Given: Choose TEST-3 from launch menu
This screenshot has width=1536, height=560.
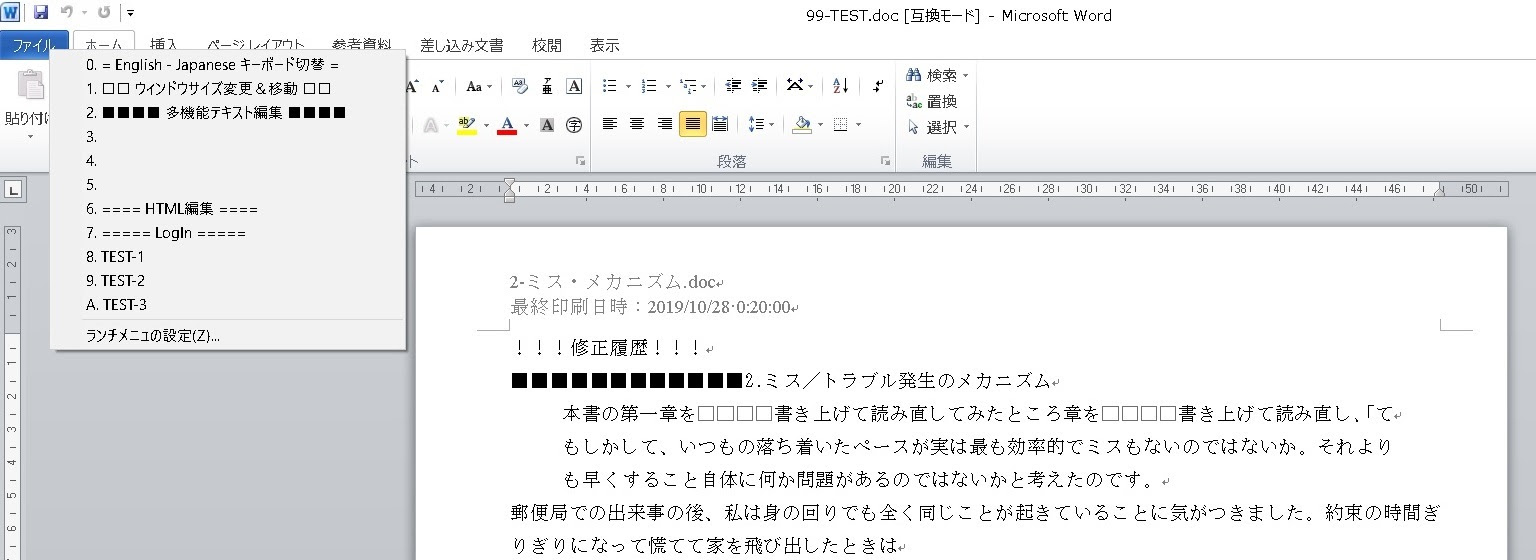Looking at the screenshot, I should 228,305.
